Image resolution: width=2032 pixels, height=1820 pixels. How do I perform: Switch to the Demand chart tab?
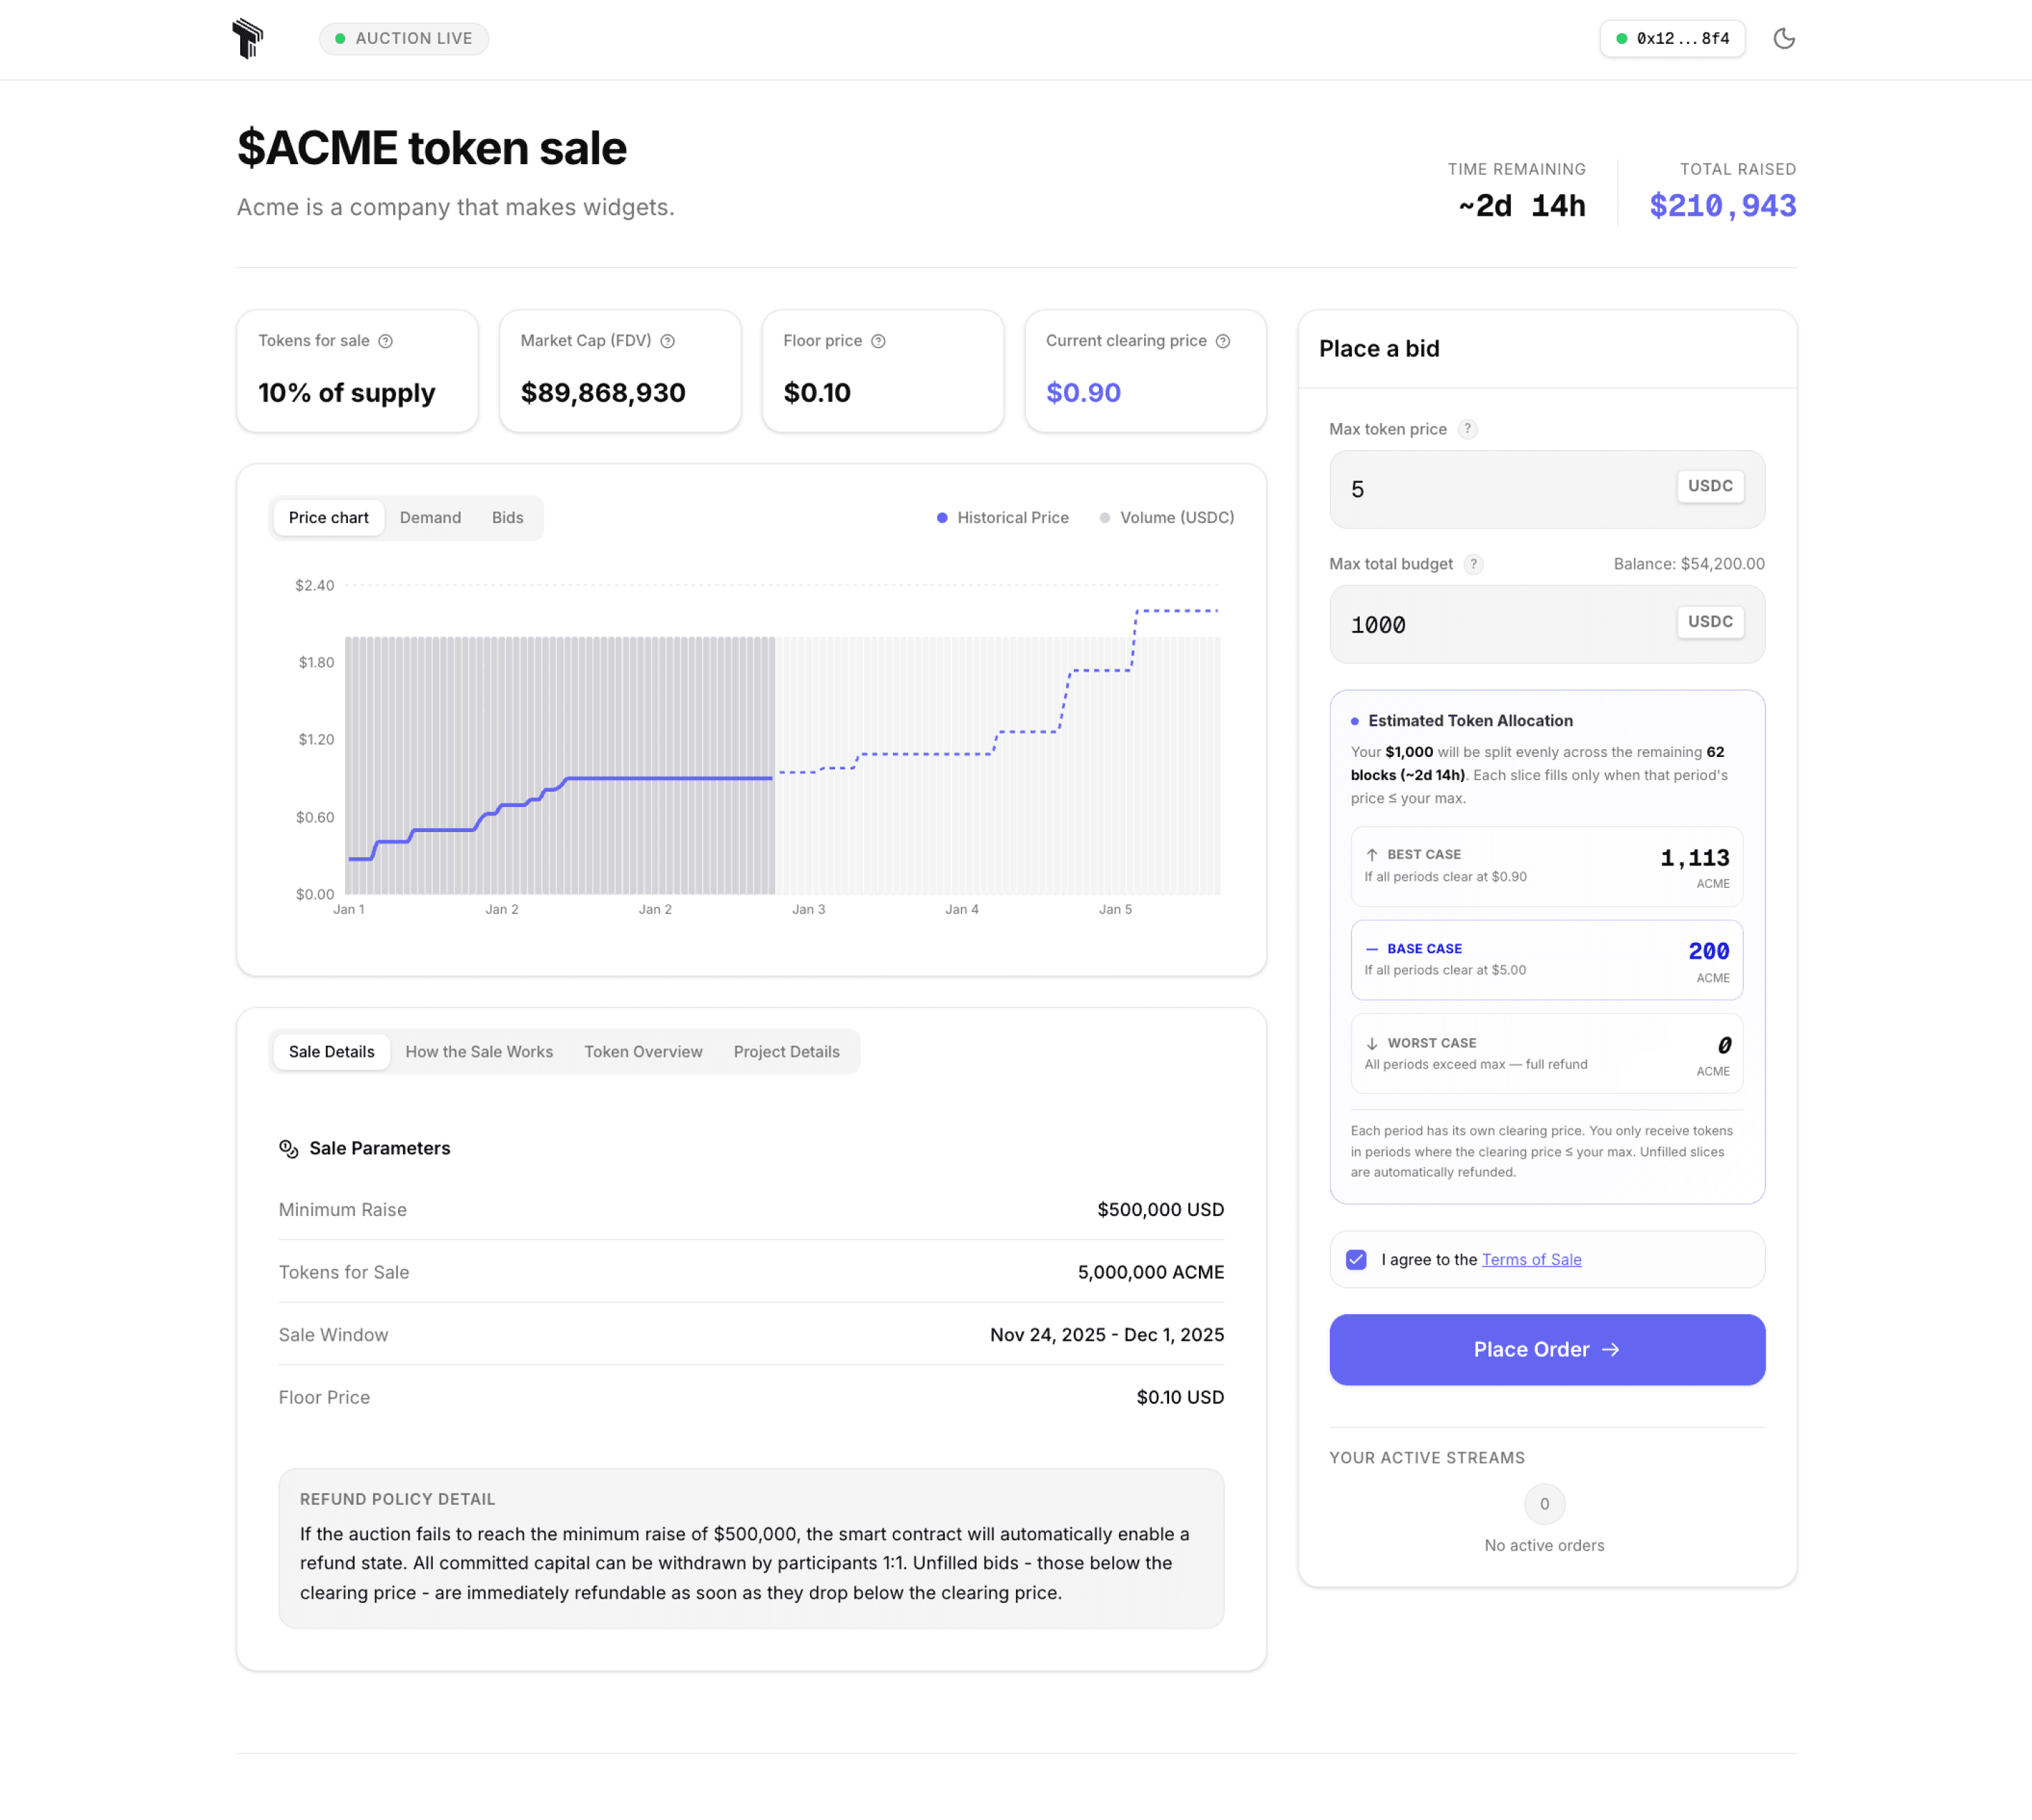point(430,517)
